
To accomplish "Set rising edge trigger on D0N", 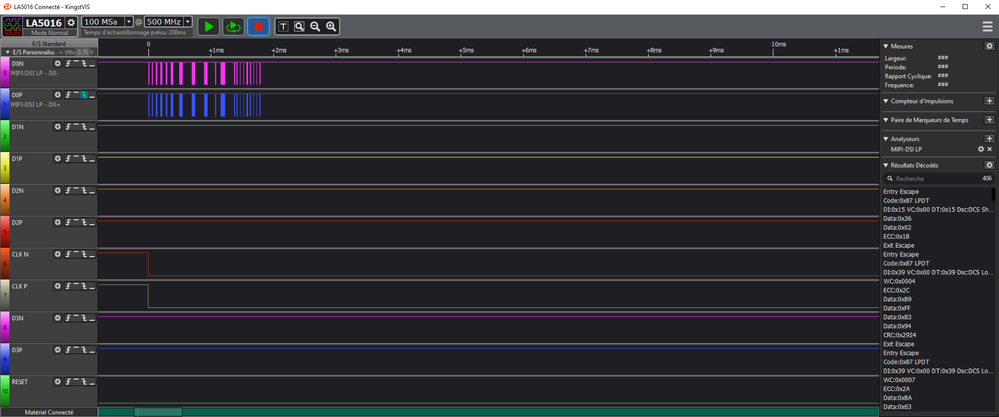I will pos(68,64).
